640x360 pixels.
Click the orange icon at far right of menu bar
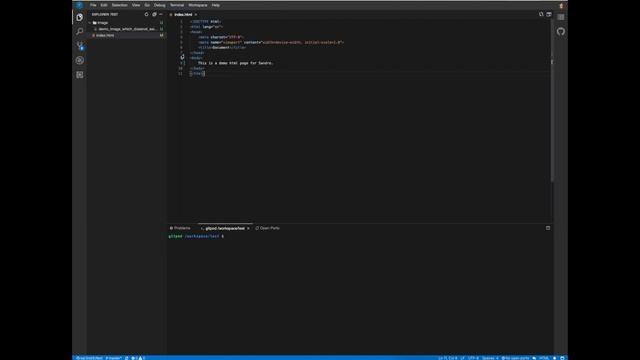pyautogui.click(x=561, y=5)
